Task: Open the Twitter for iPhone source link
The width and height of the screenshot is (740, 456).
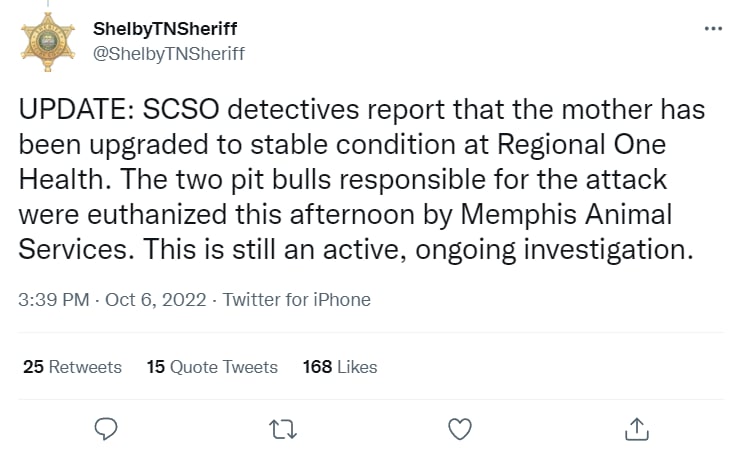Action: coord(297,300)
